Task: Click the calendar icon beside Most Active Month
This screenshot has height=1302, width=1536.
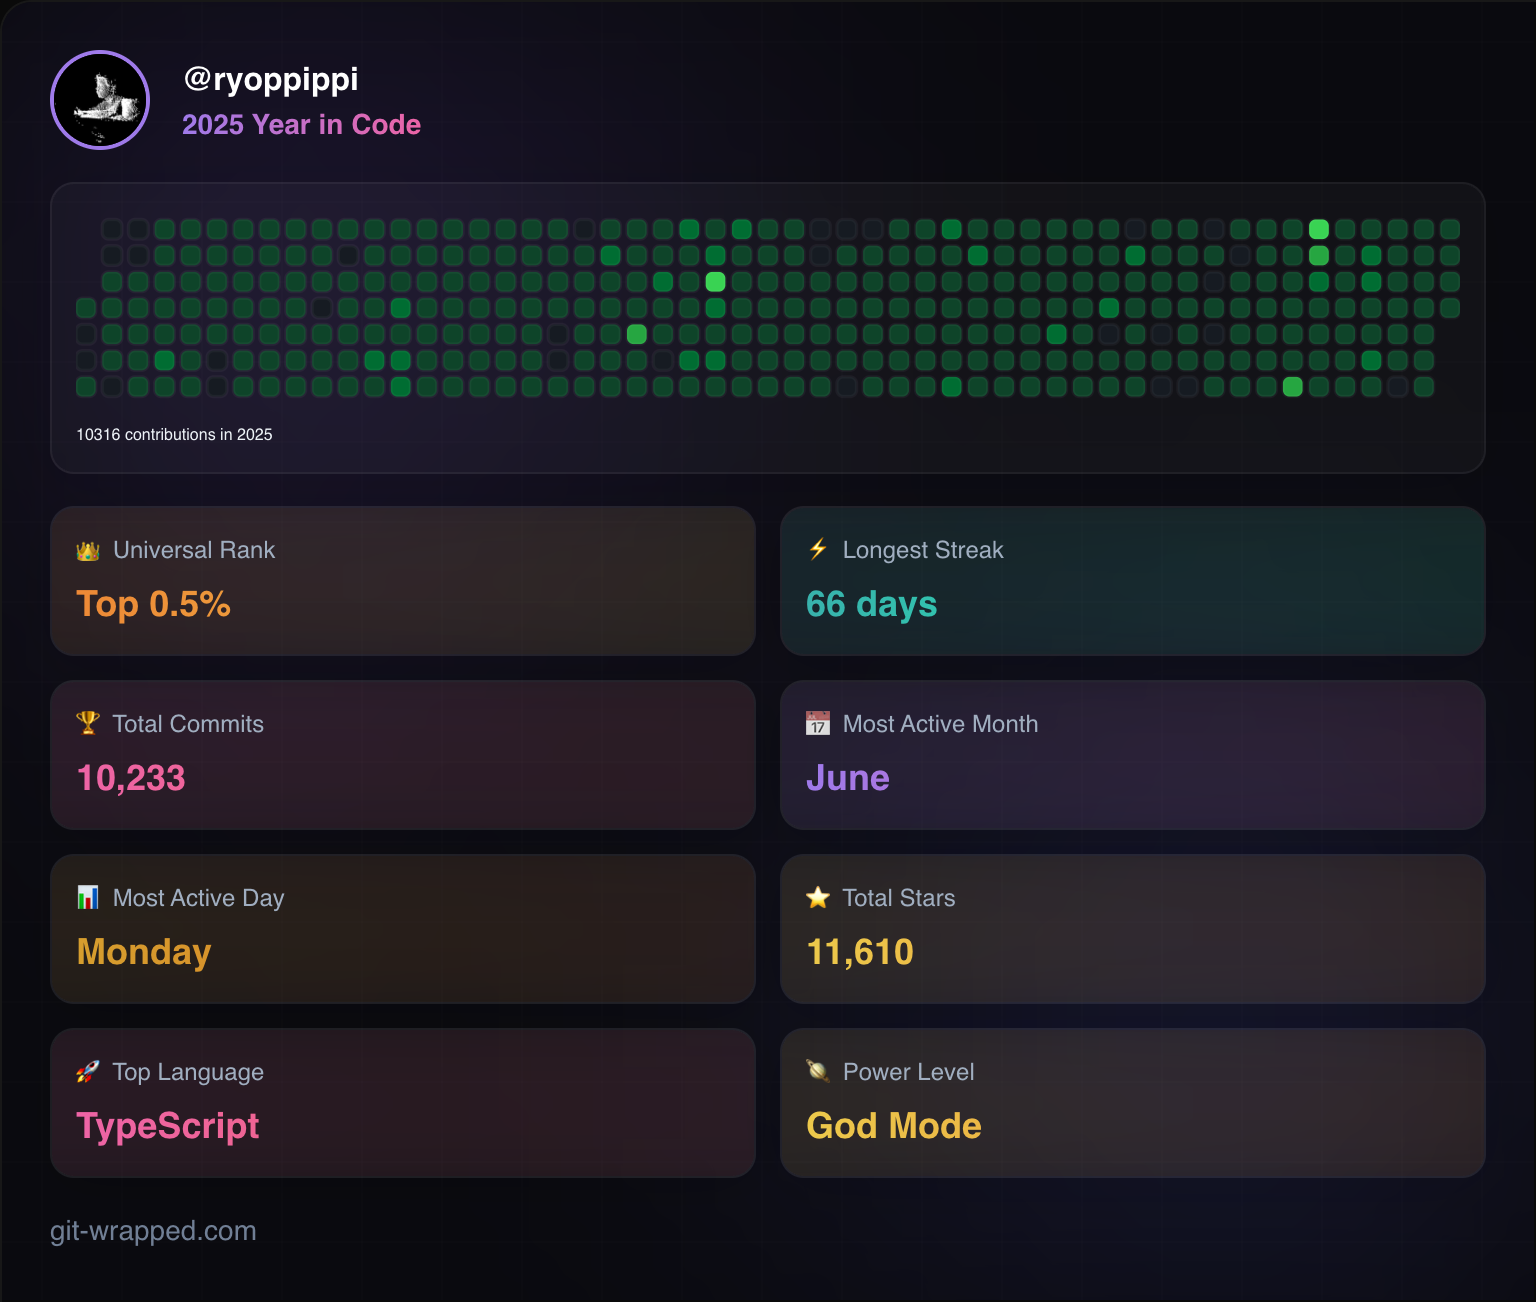Action: tap(818, 723)
